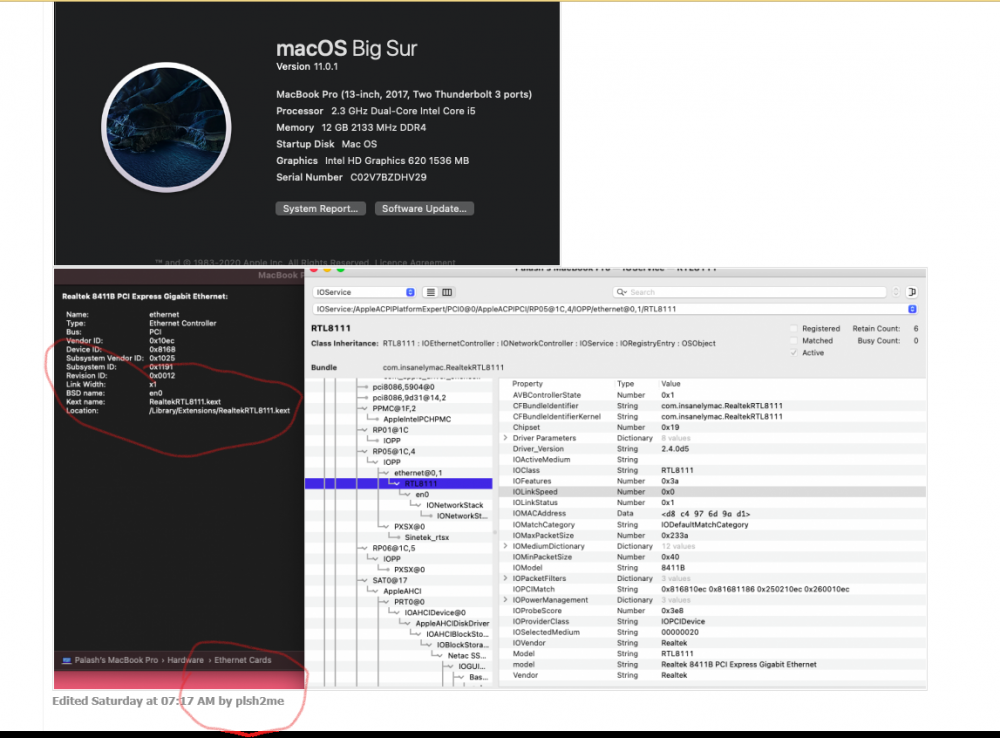
Task: Open the IOService plane dropdown
Action: [364, 292]
